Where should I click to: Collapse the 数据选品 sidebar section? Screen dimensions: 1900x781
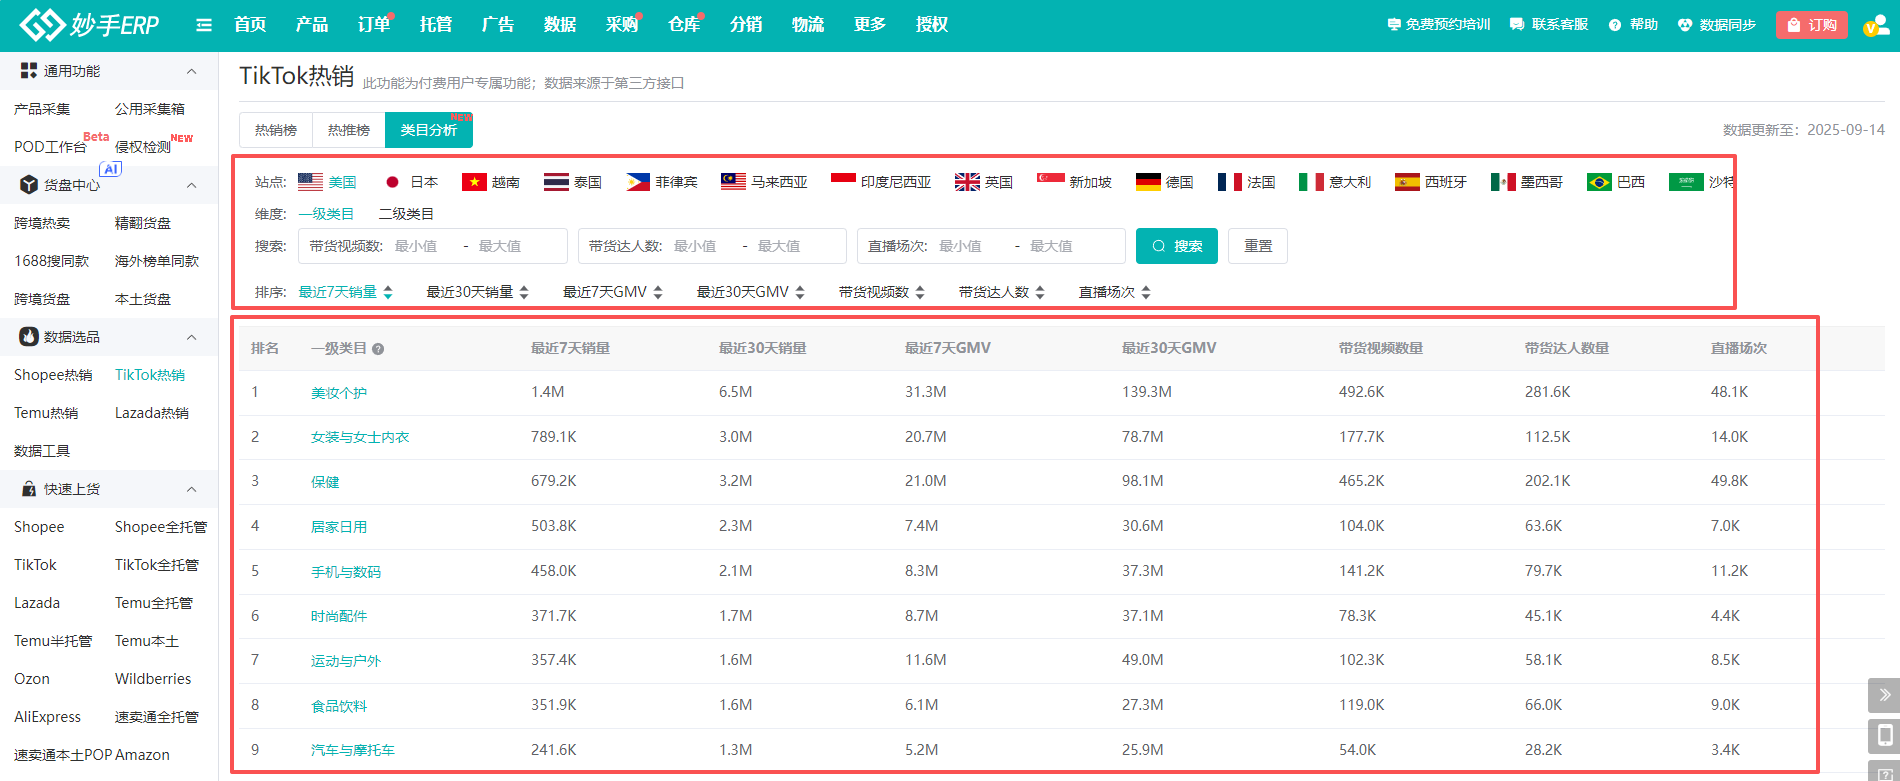pyautogui.click(x=191, y=337)
